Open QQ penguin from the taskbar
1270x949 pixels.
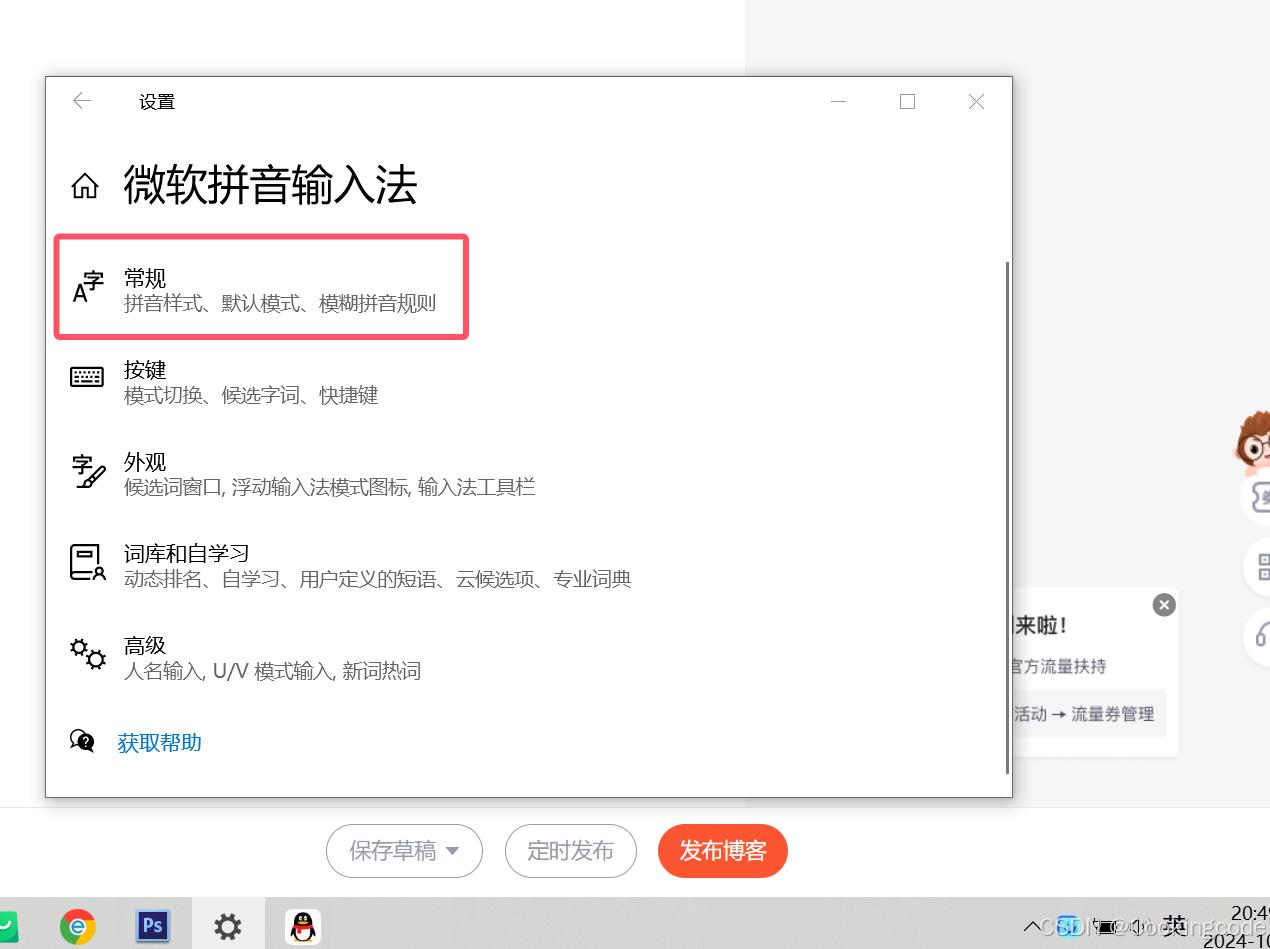(x=303, y=927)
